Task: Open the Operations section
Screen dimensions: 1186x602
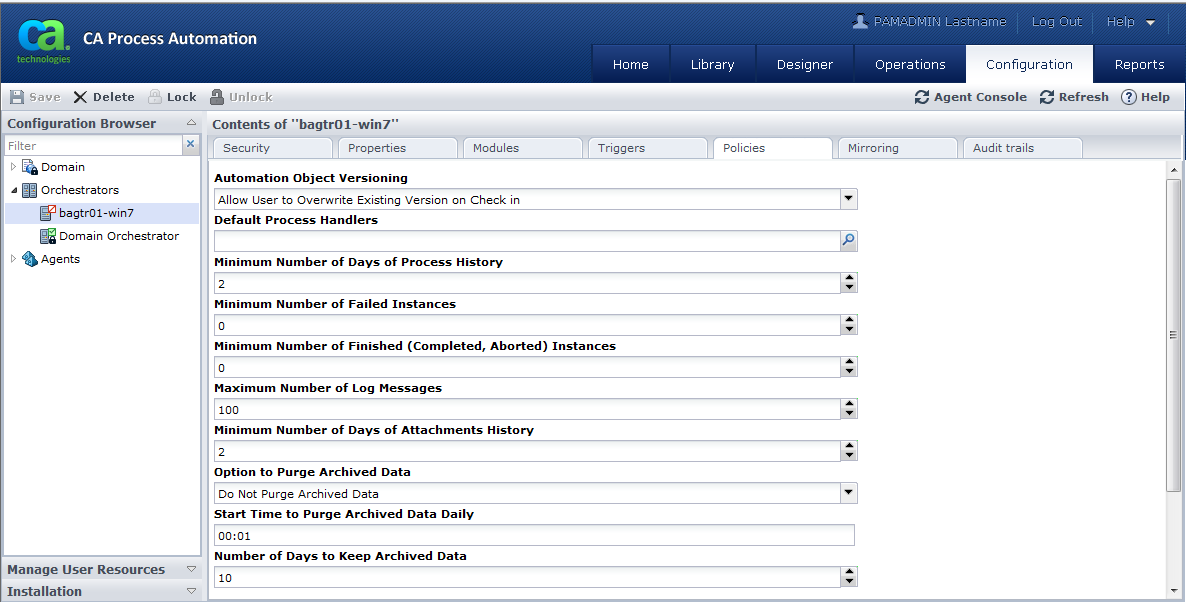Action: point(909,63)
